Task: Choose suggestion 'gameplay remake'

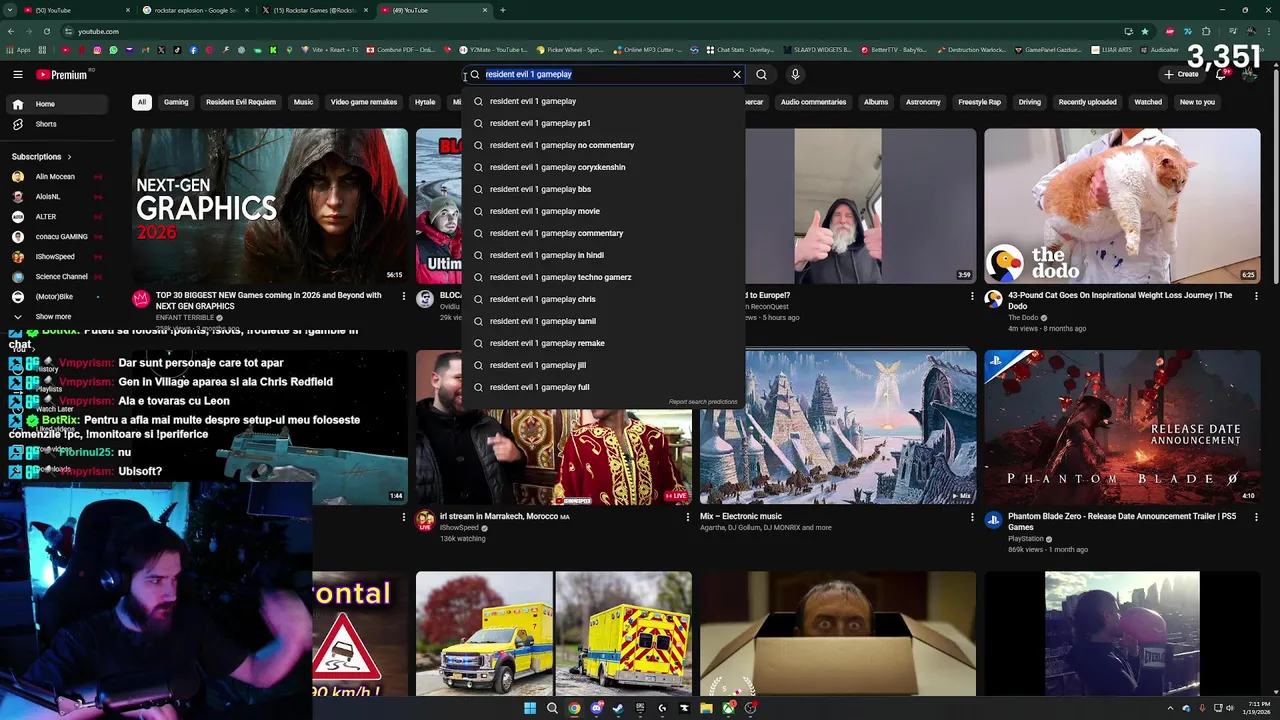Action: tap(604, 343)
